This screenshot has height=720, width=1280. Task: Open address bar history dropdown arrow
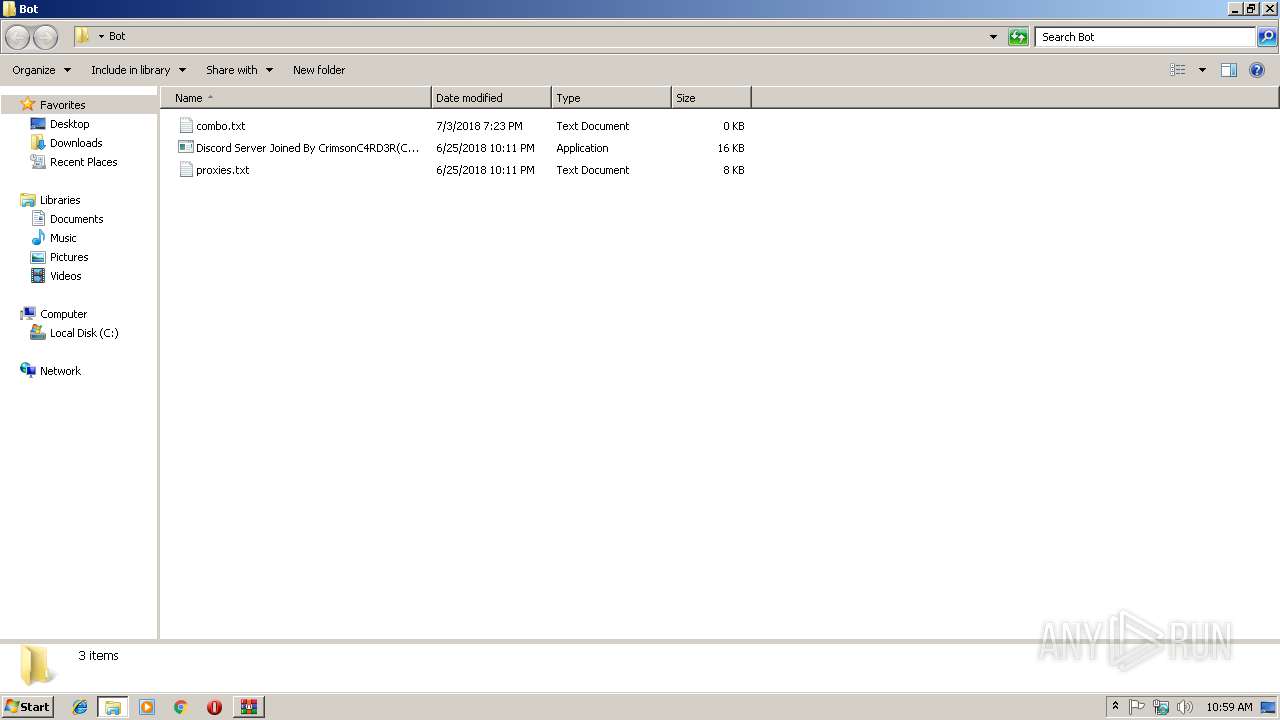click(993, 37)
